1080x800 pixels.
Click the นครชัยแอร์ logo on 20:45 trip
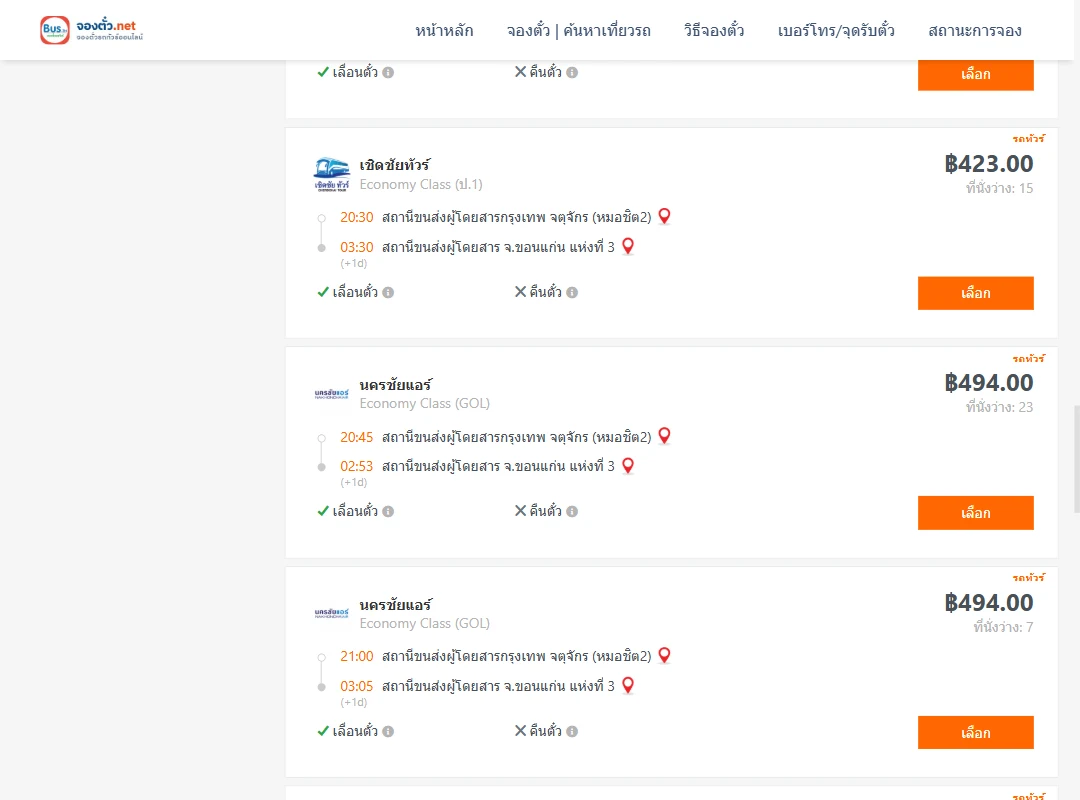click(x=331, y=394)
